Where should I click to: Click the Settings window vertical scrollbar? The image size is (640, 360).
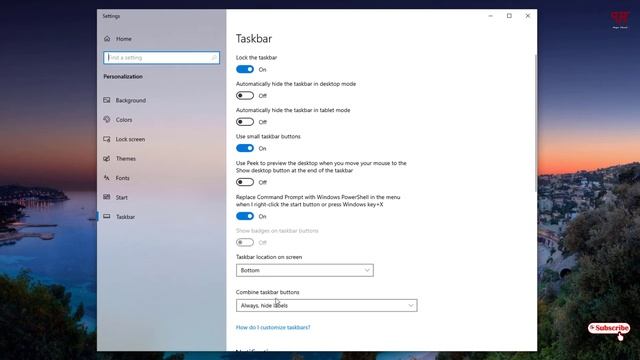pyautogui.click(x=536, y=122)
